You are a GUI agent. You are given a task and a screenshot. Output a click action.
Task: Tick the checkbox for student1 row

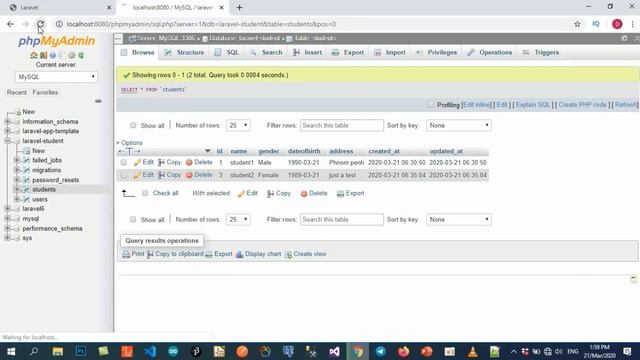click(124, 162)
